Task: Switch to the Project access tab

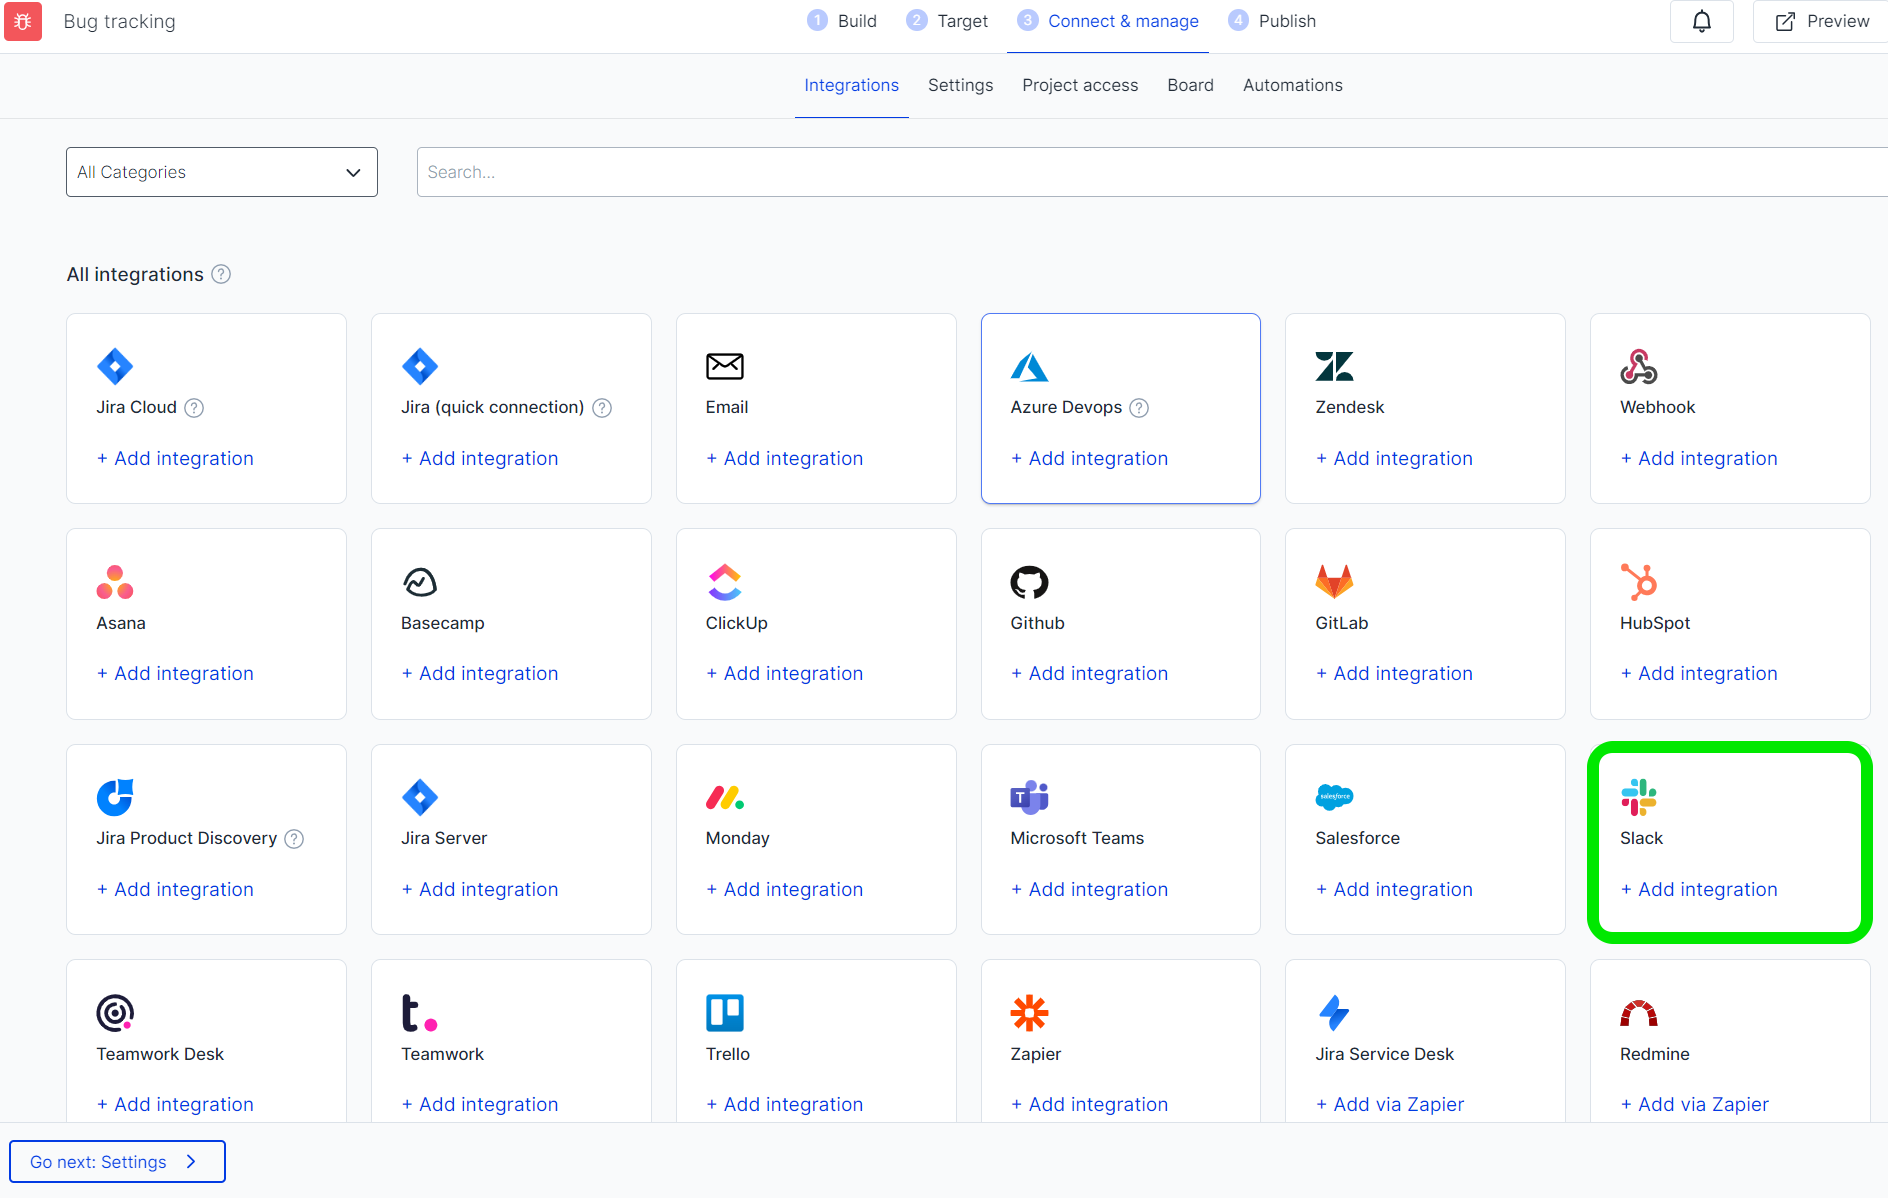Action: tap(1080, 85)
